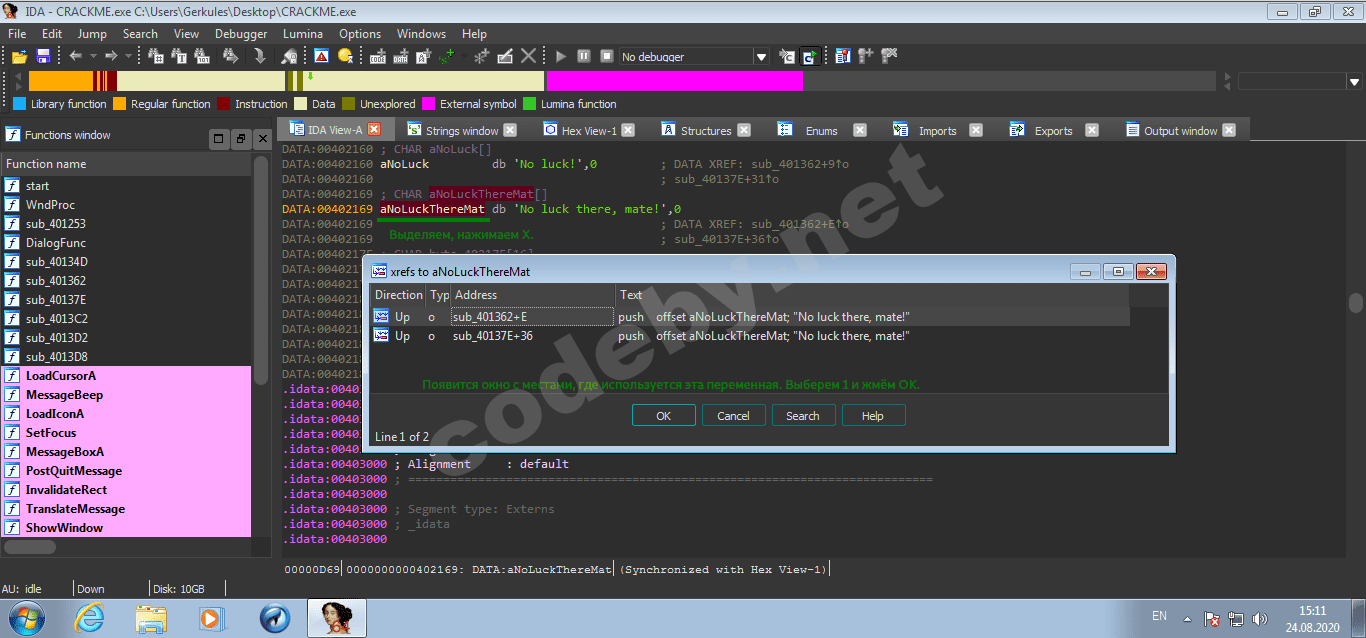
Task: Click the asterisk array toolbar icon
Action: click(482, 57)
